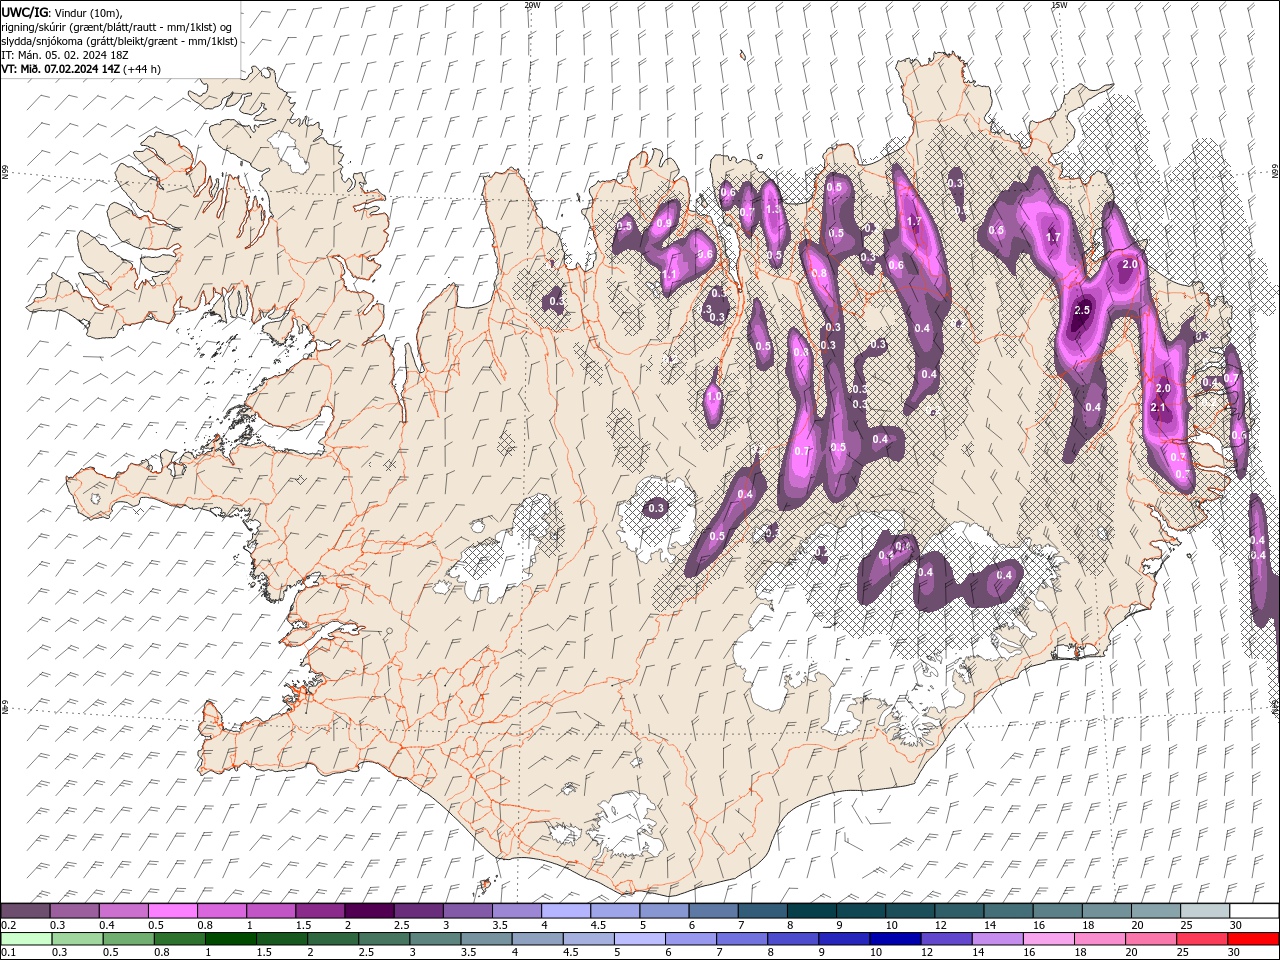Viewport: 1280px width, 960px height.
Task: Pick the 1.5 swatch in the snowfall legend
Action: tap(320, 911)
